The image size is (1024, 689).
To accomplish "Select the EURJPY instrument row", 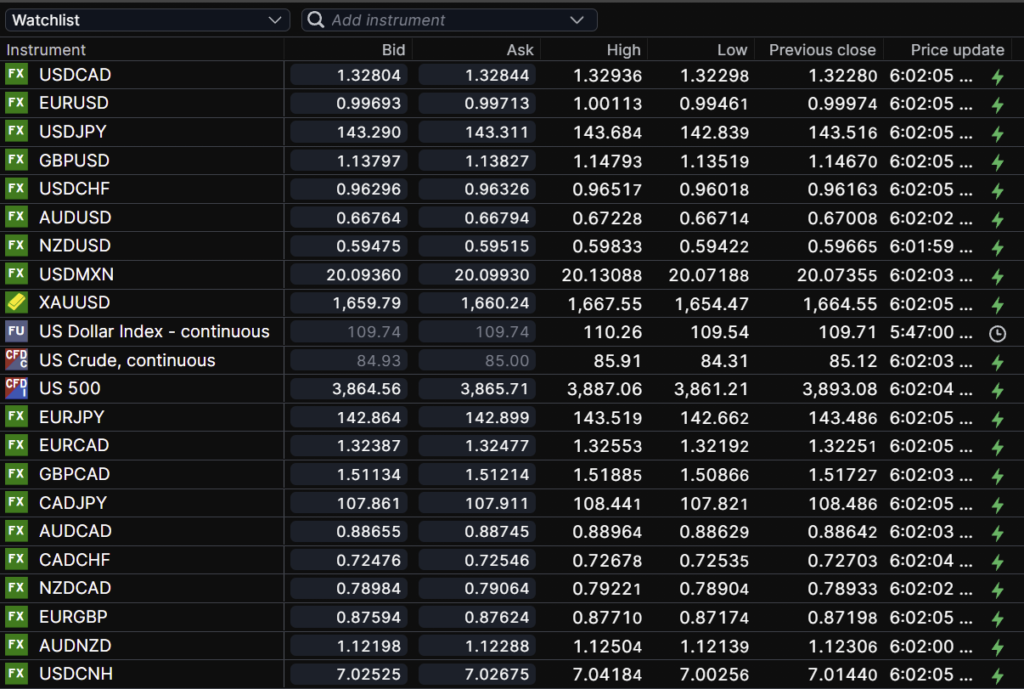I will click(72, 417).
